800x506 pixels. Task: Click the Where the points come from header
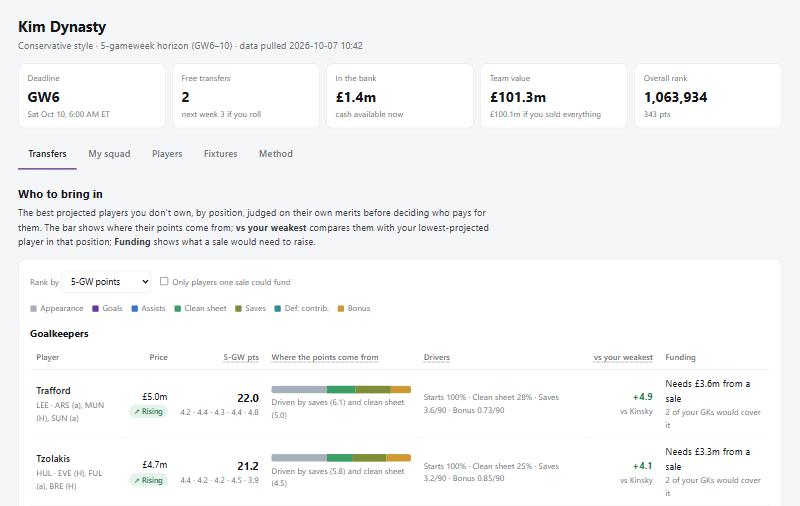click(x=325, y=357)
